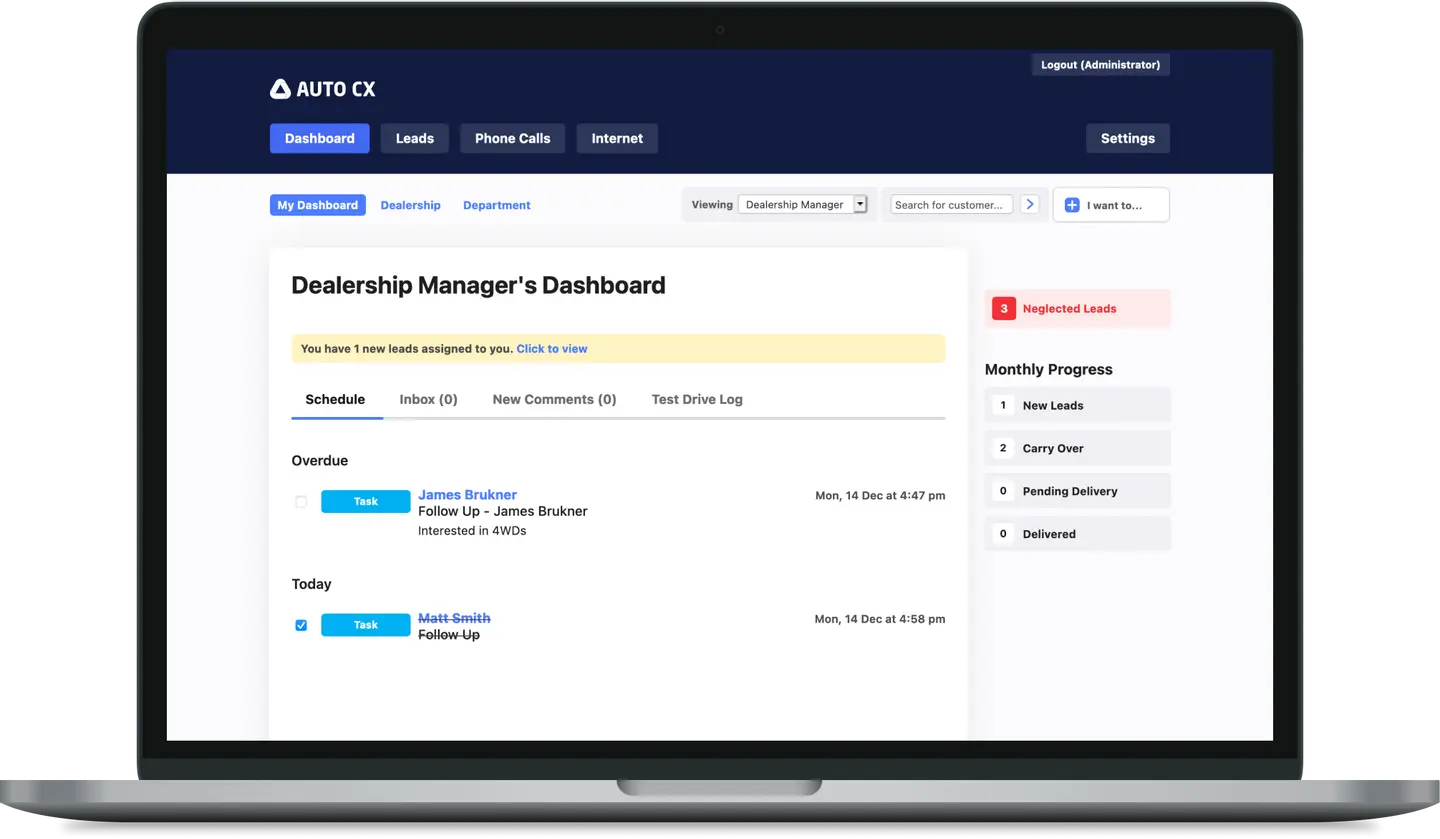Screen dimensions: 1440x839
Task: Click the blue Task badge for James Brukner
Action: tap(365, 502)
